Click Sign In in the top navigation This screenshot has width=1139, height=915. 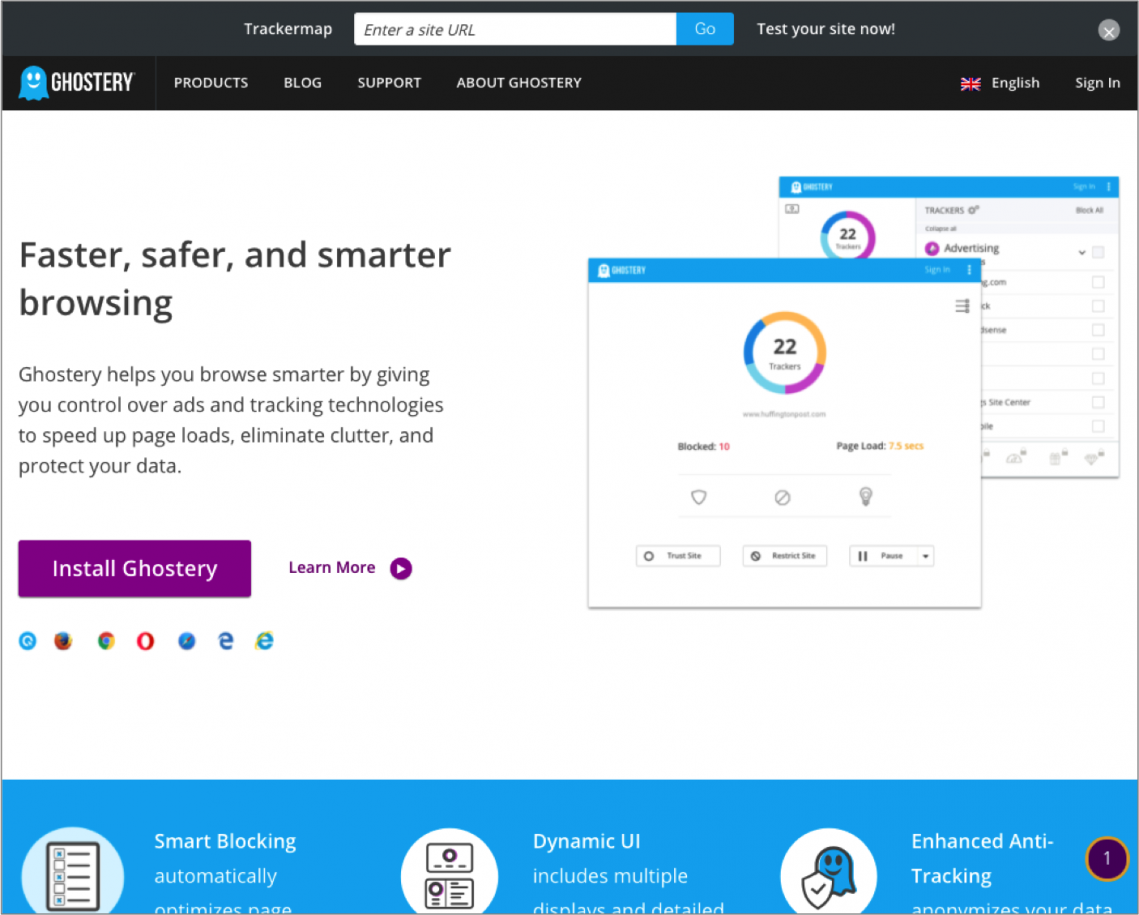point(1097,83)
